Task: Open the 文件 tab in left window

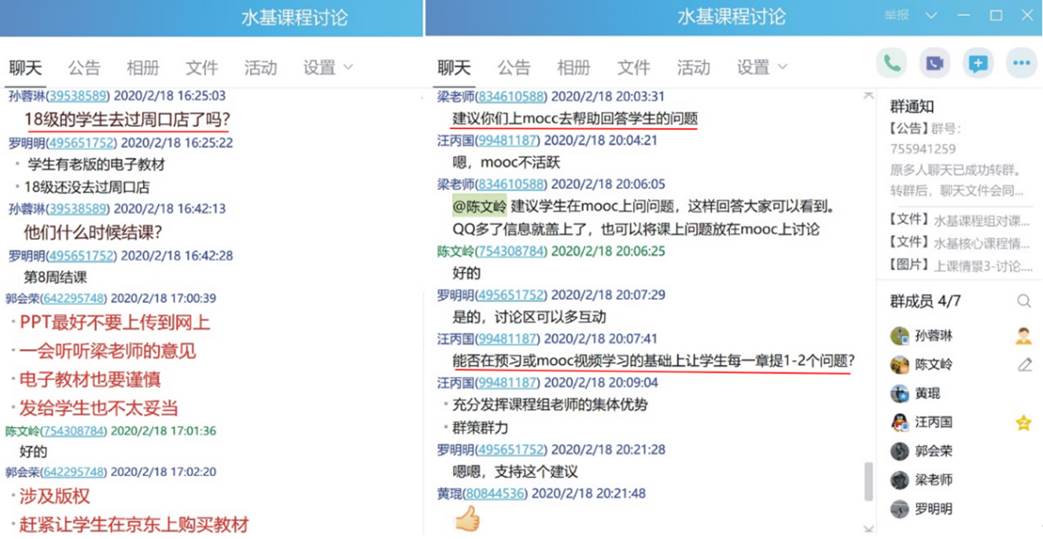Action: [202, 68]
